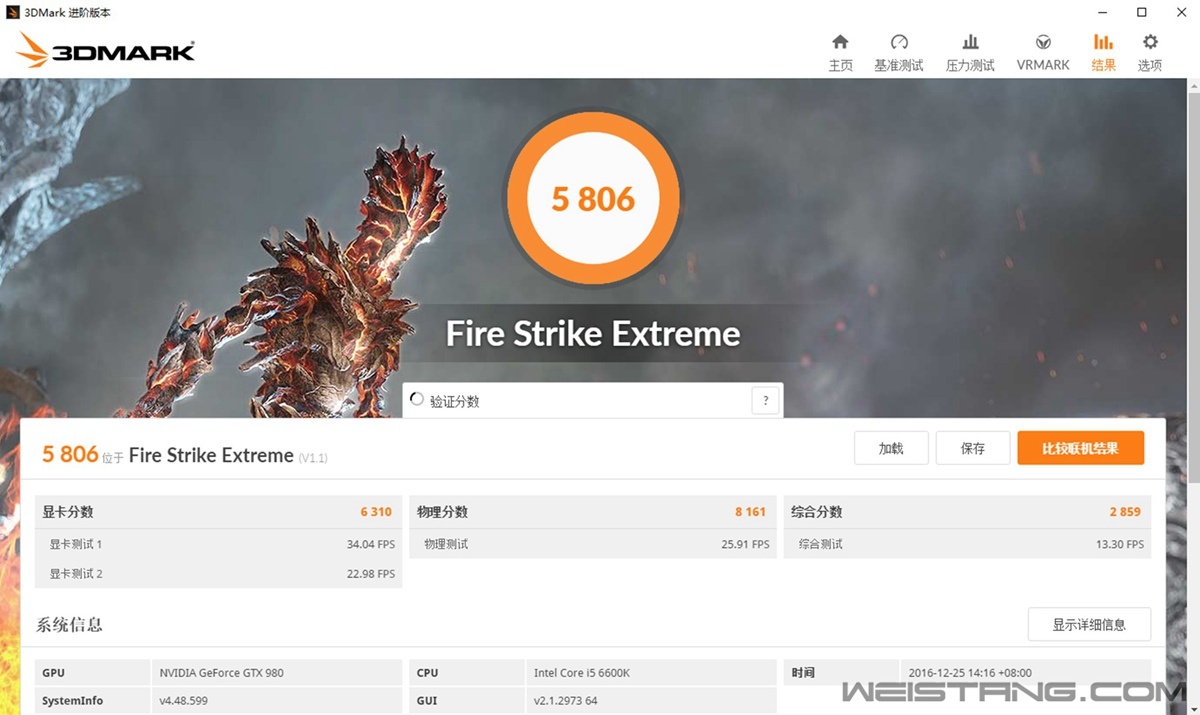This screenshot has width=1200, height=715.
Task: Click the 3DMARK logo
Action: tap(105, 51)
